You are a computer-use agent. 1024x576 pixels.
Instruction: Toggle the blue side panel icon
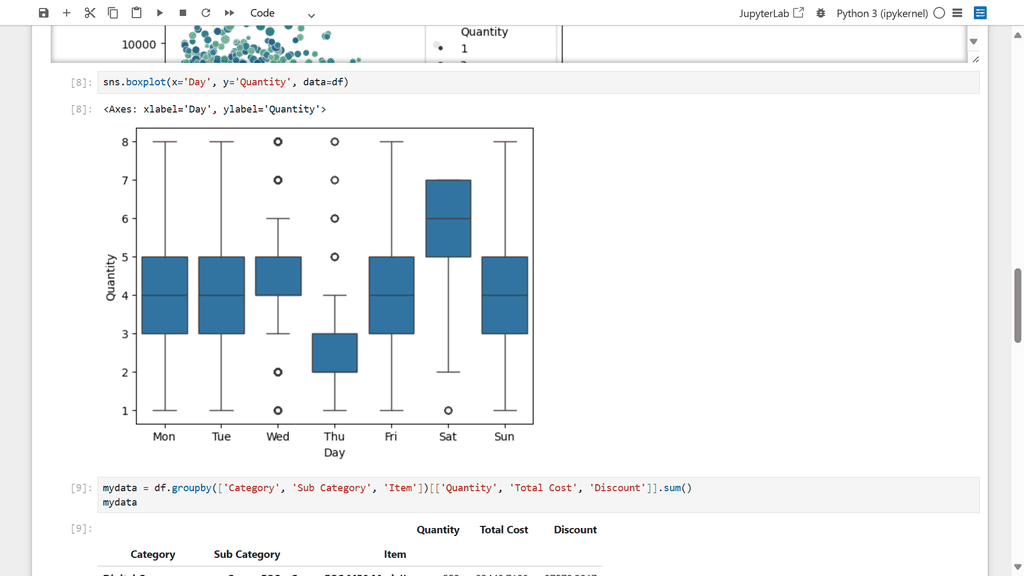click(x=980, y=13)
